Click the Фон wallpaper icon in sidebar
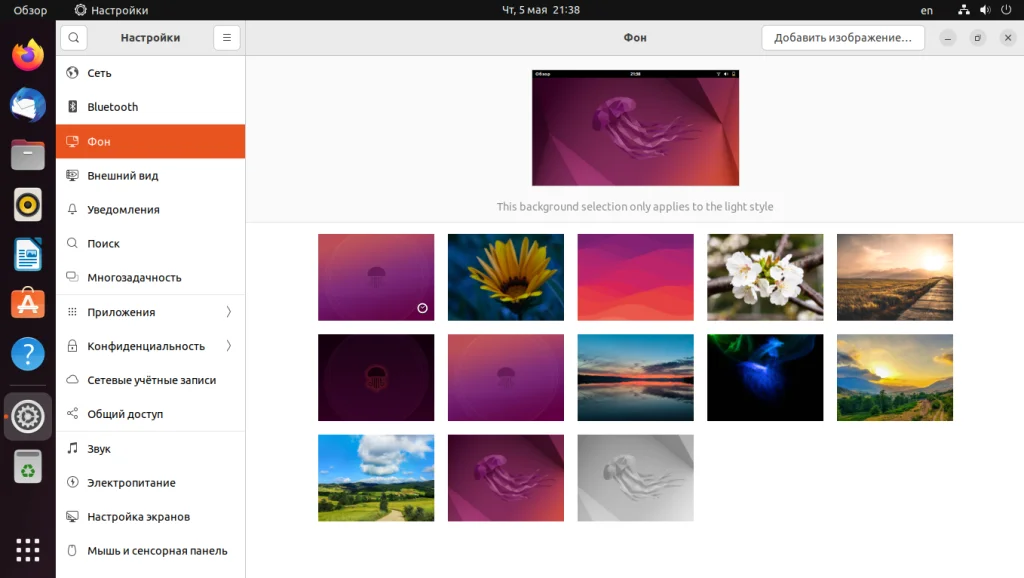 71,141
